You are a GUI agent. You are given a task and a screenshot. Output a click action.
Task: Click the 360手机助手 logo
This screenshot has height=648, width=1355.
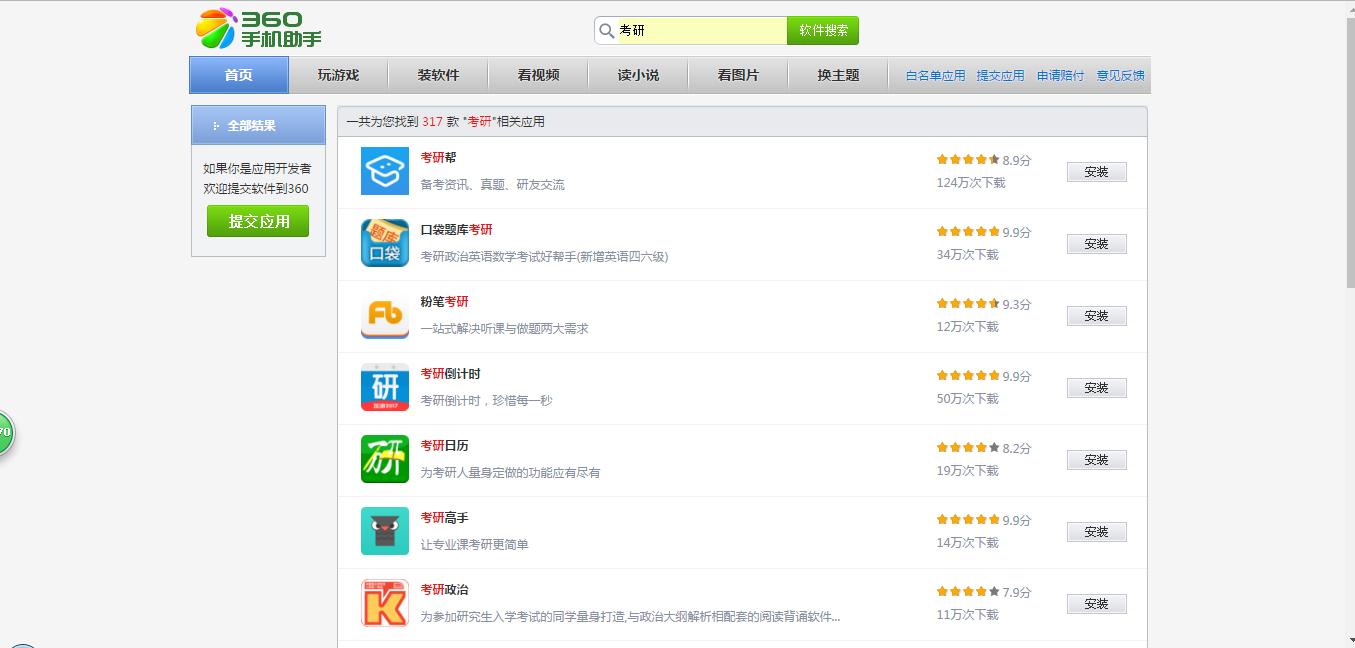[x=259, y=29]
